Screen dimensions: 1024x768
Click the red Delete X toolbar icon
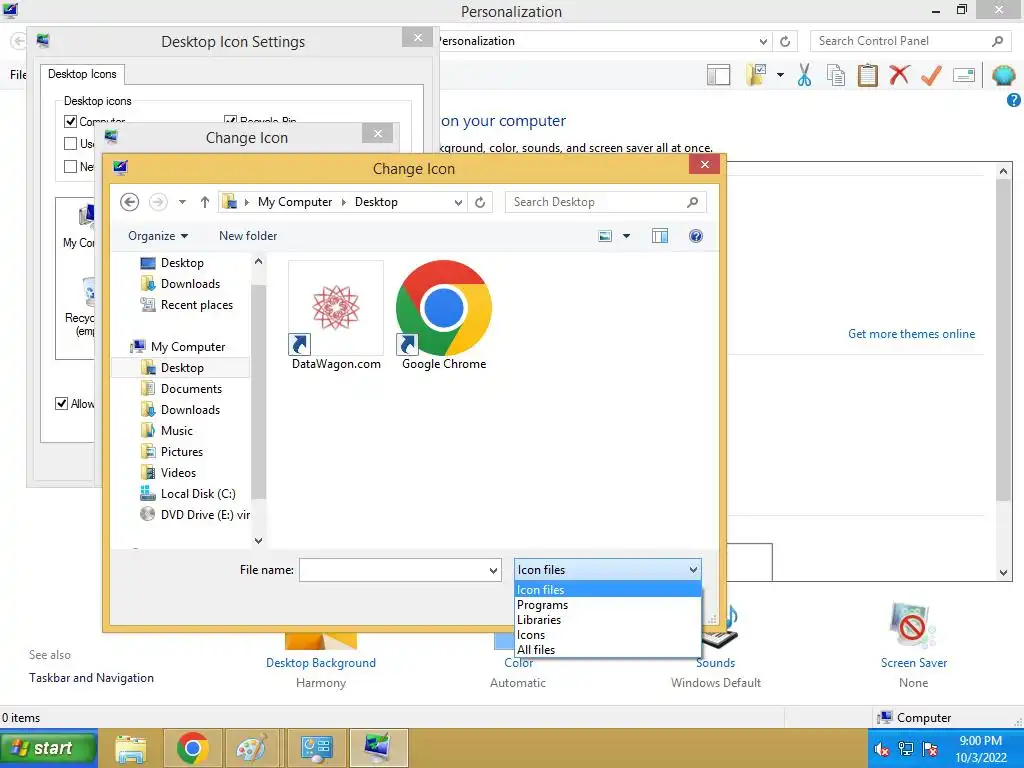tap(899, 75)
